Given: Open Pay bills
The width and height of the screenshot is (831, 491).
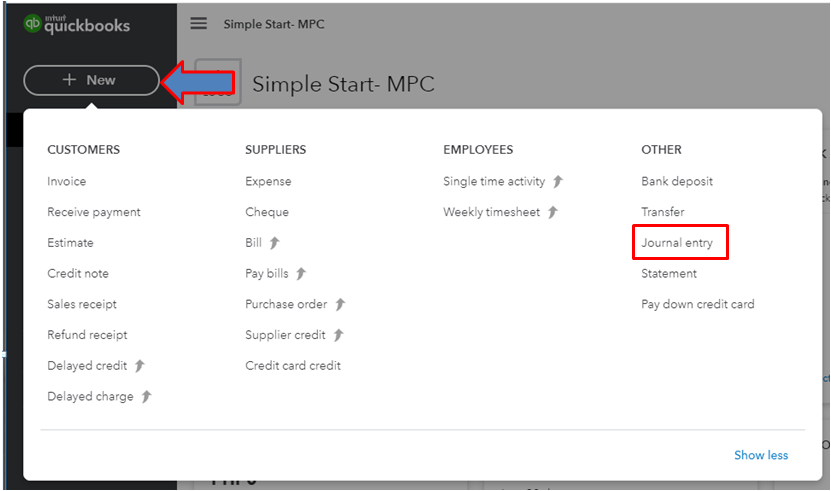Looking at the screenshot, I should [x=267, y=274].
